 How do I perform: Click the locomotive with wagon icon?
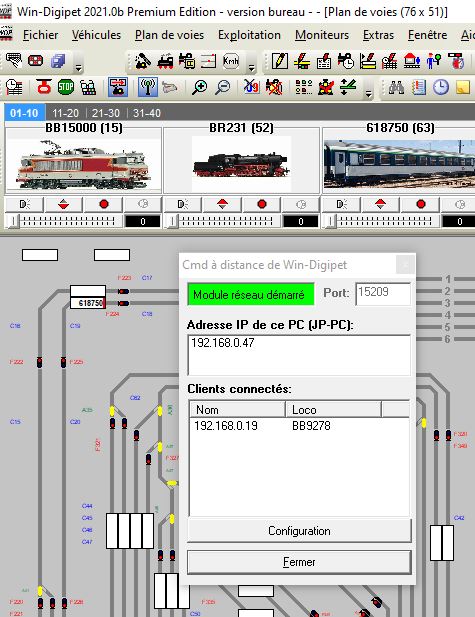(x=187, y=61)
